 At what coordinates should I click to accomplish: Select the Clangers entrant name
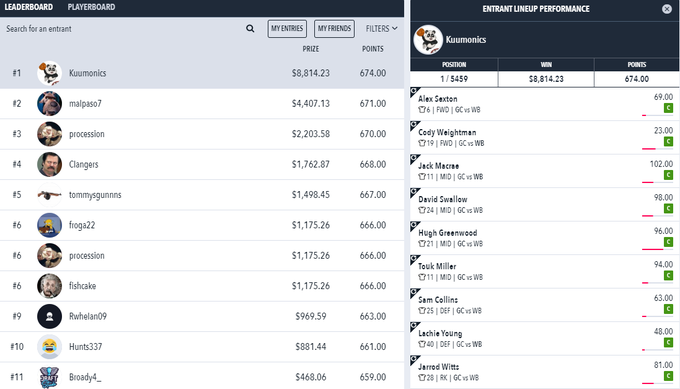(84, 164)
